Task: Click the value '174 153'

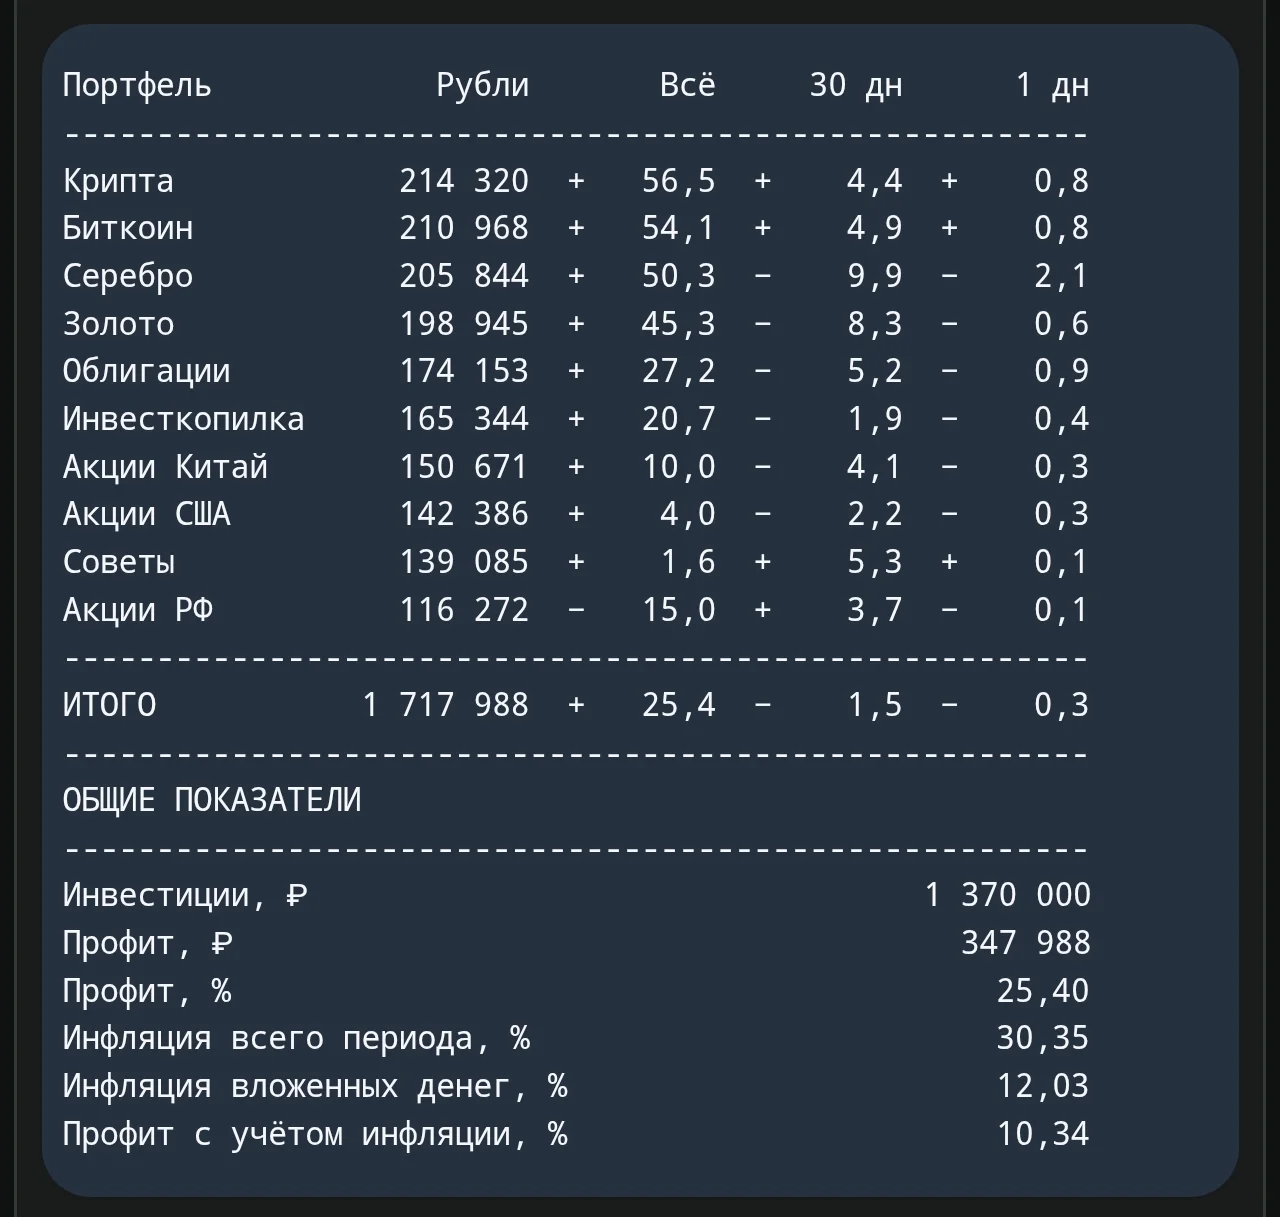Action: pos(464,371)
